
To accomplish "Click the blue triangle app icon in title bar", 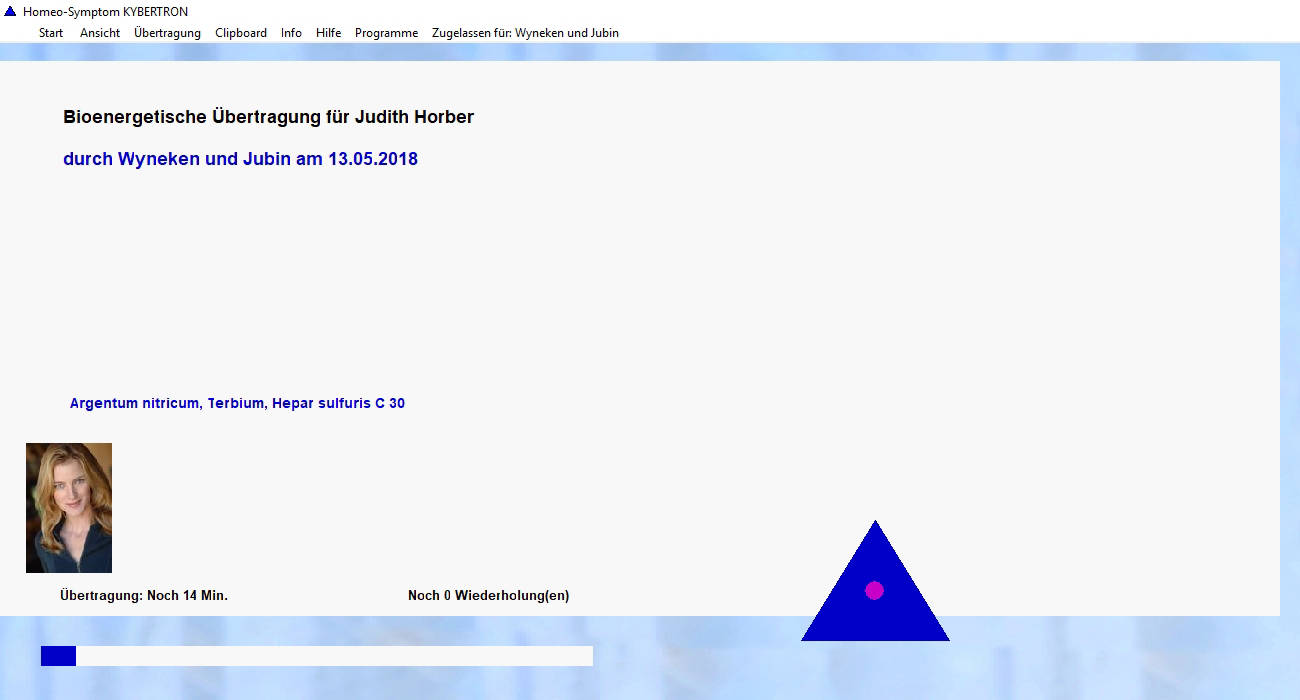I will (10, 12).
